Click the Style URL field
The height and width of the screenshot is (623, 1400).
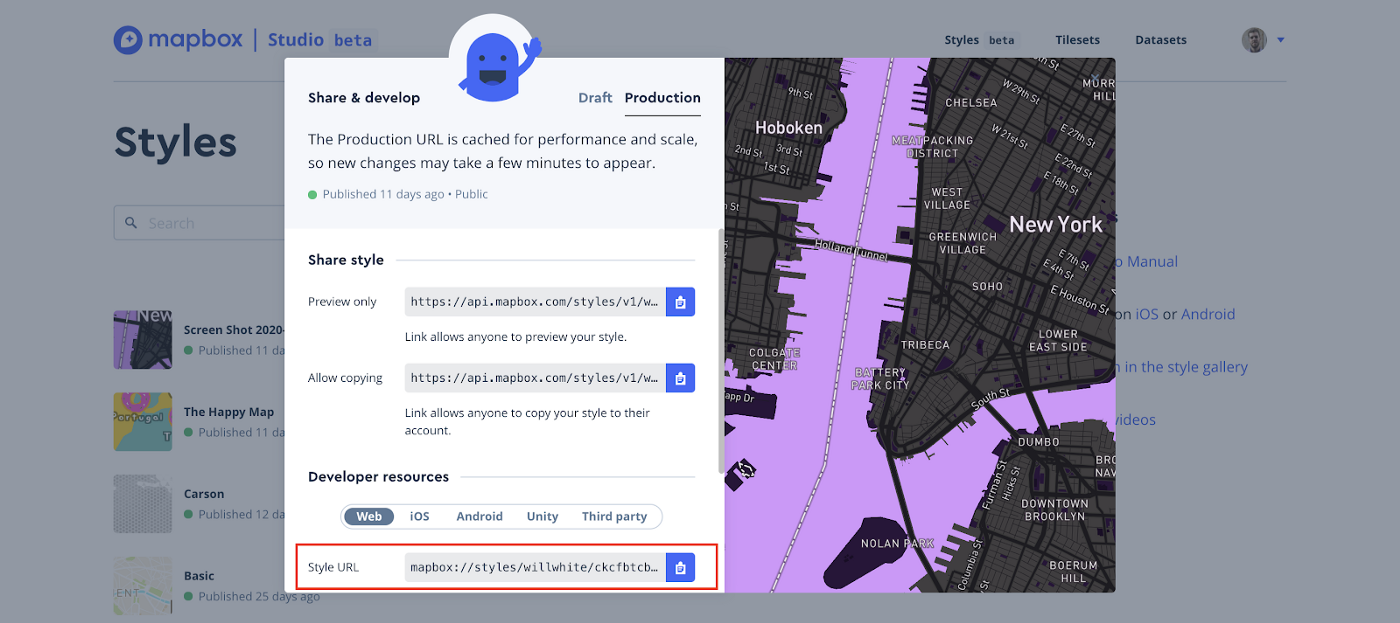[x=535, y=568]
